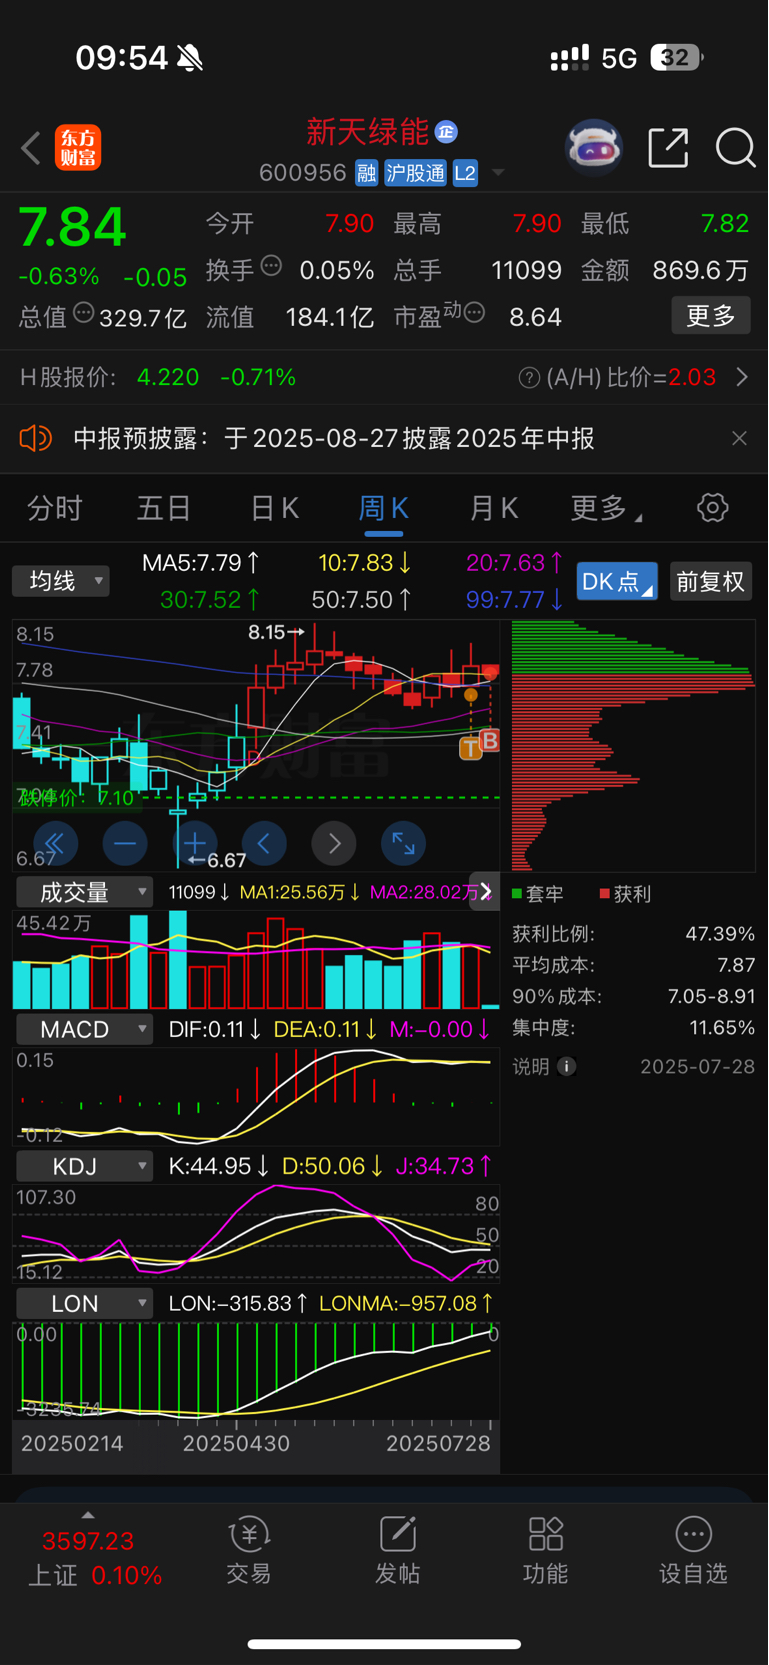Open the 均线 indicator dropdown

60,581
